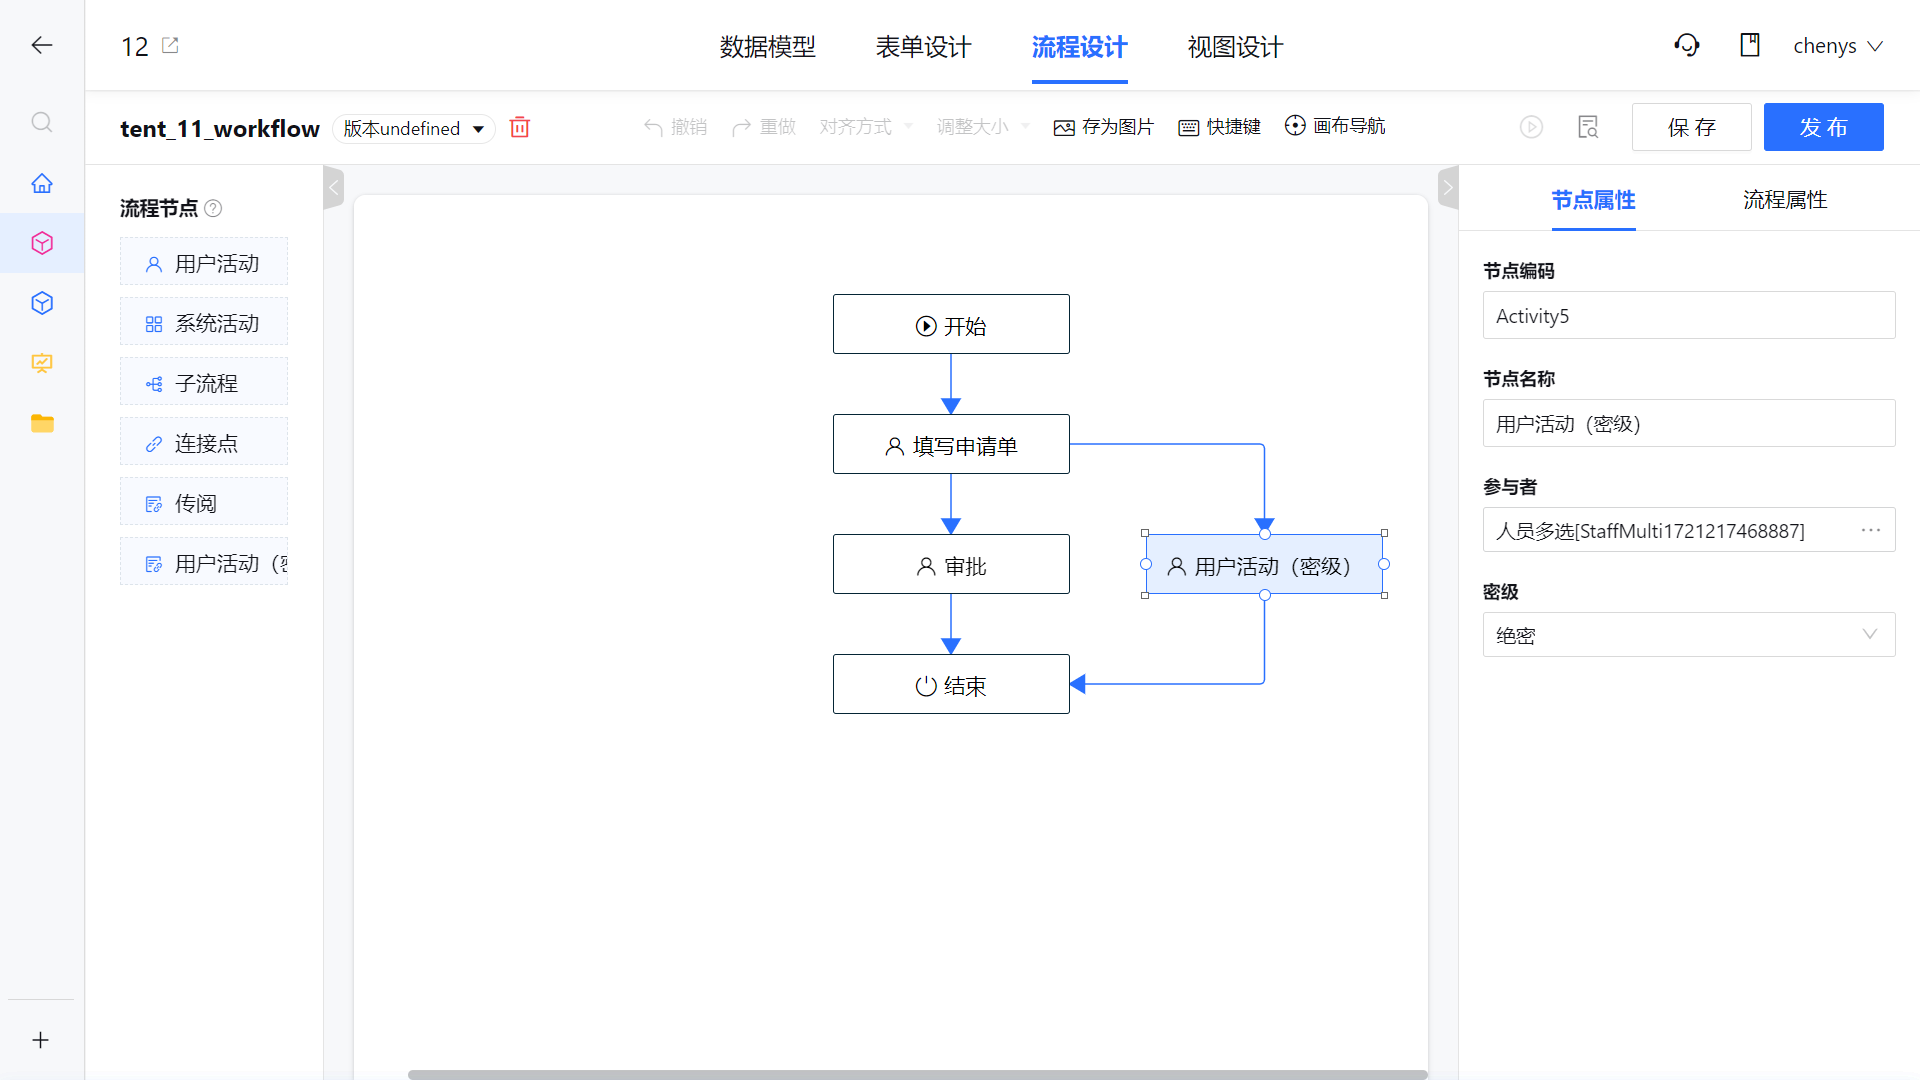This screenshot has width=1920, height=1080.
Task: Pick the 连接点 node from palette
Action: coord(204,442)
